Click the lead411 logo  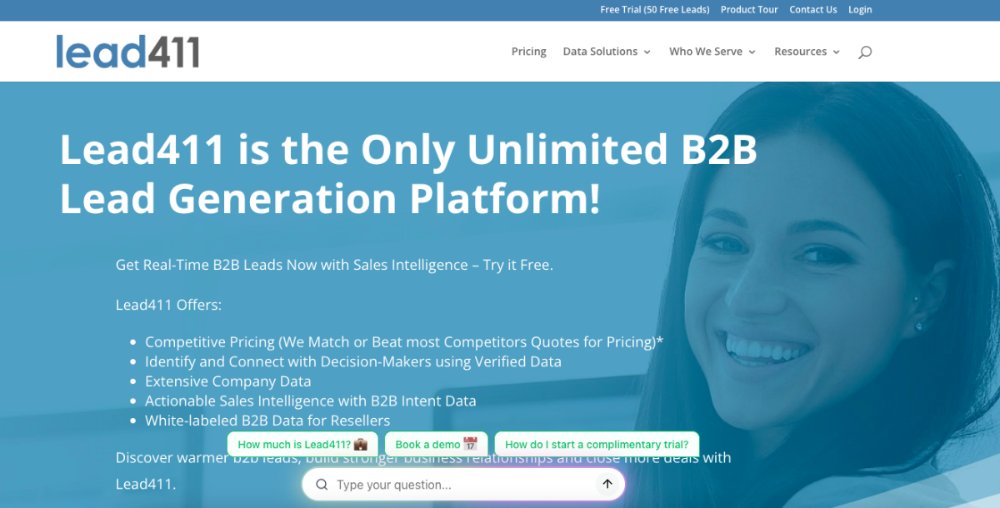click(128, 52)
